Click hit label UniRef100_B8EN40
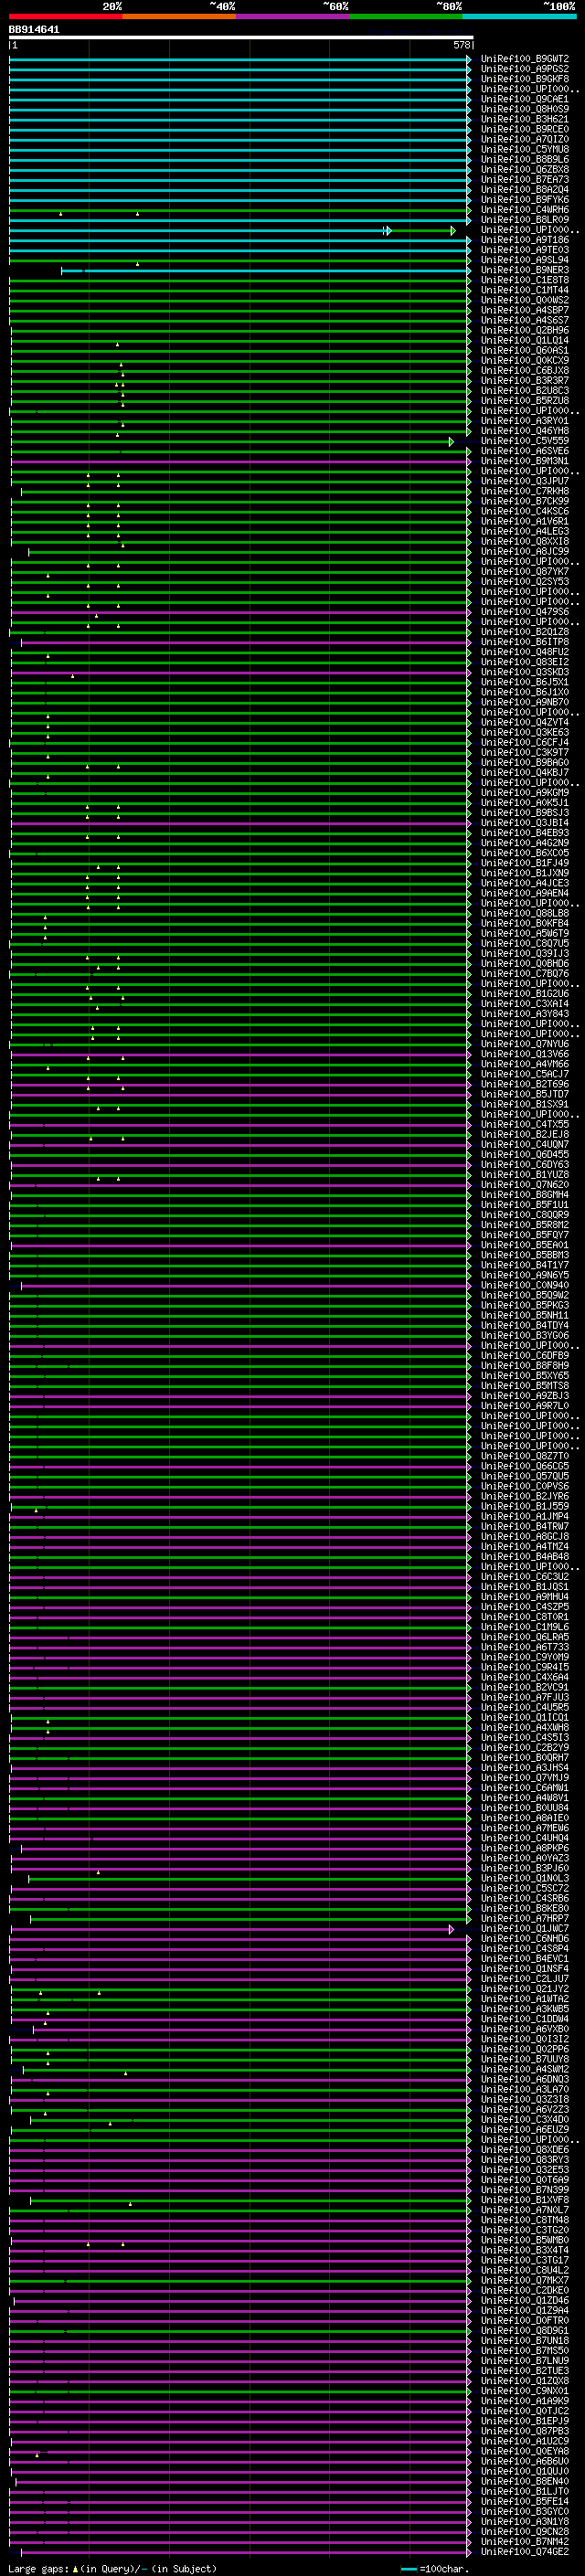This screenshot has width=585, height=2576. [524, 2481]
